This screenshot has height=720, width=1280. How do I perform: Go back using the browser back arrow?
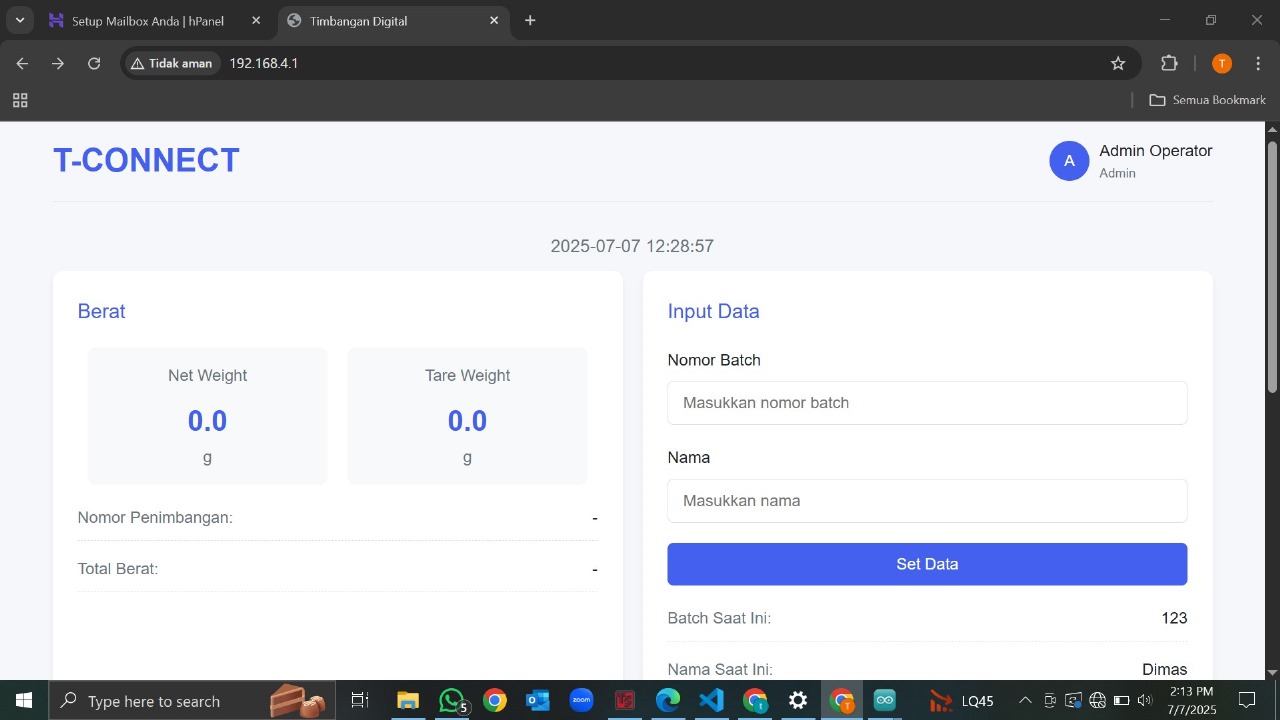pyautogui.click(x=22, y=63)
